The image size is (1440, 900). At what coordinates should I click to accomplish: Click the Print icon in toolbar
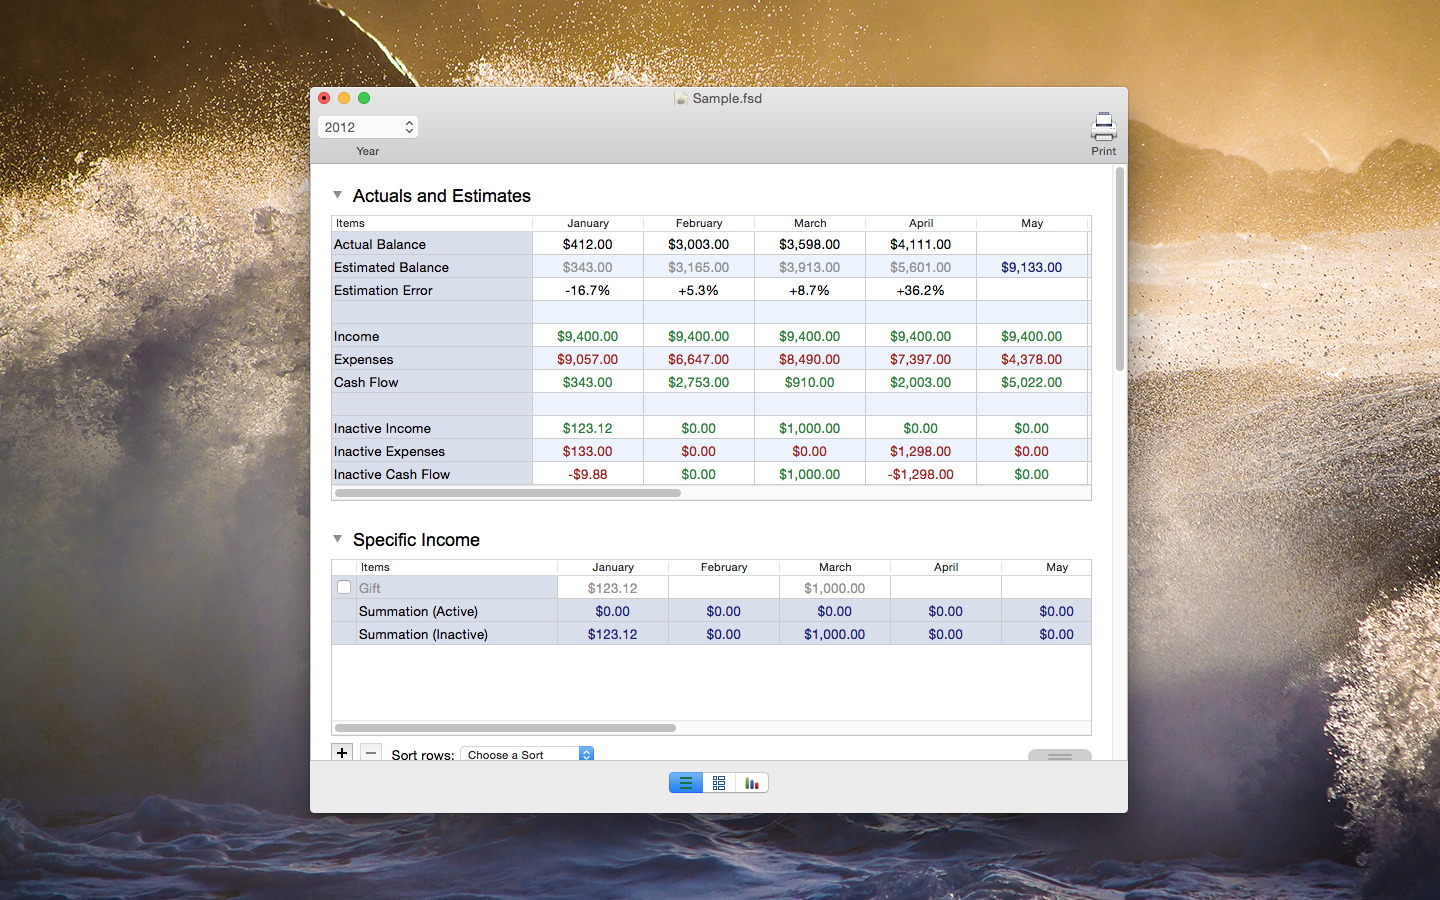pyautogui.click(x=1103, y=128)
